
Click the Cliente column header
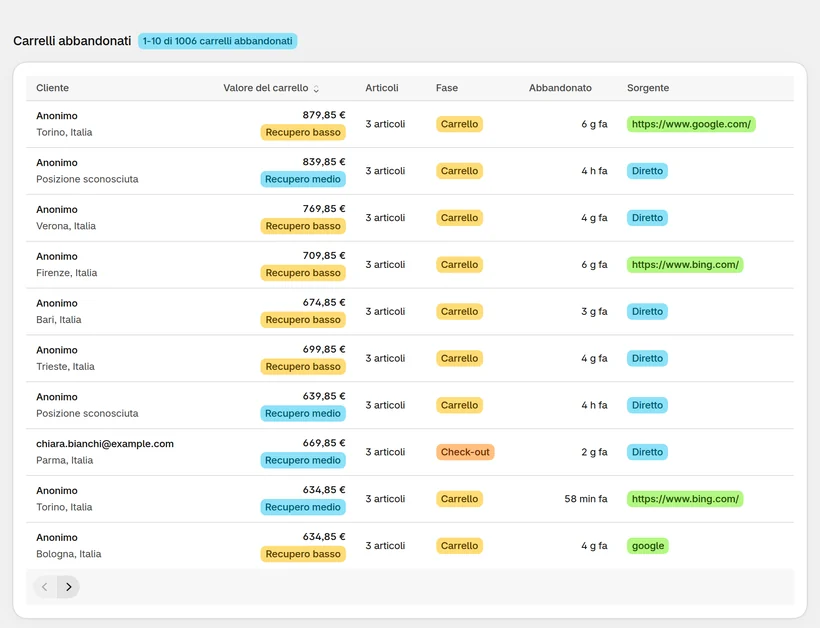point(52,88)
